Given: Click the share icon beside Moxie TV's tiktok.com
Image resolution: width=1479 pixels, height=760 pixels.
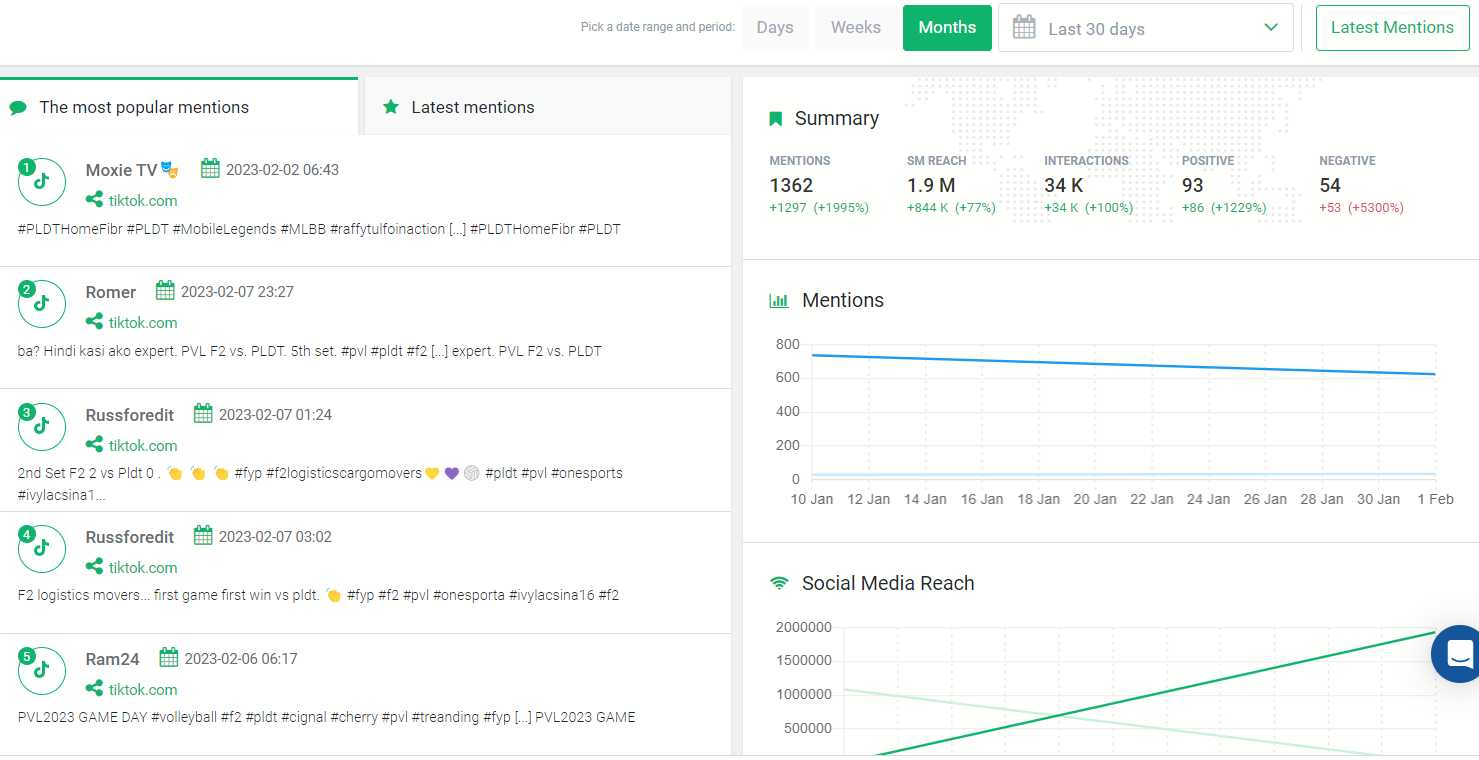Looking at the screenshot, I should (x=94, y=200).
